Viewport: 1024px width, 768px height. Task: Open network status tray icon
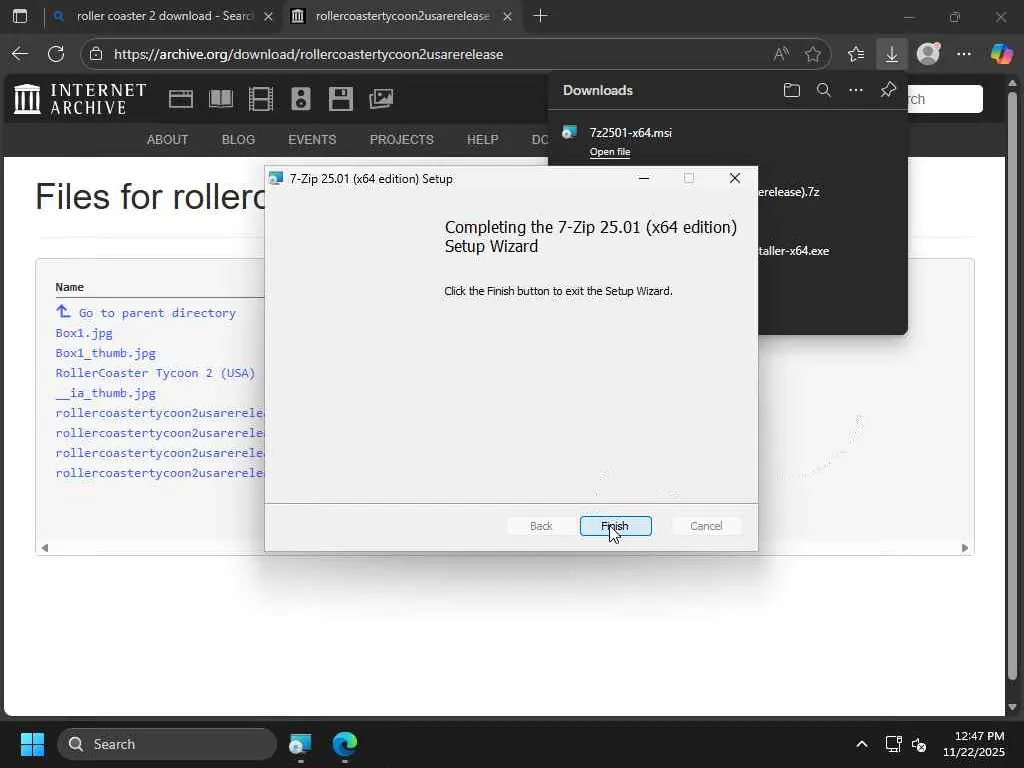pyautogui.click(x=893, y=744)
